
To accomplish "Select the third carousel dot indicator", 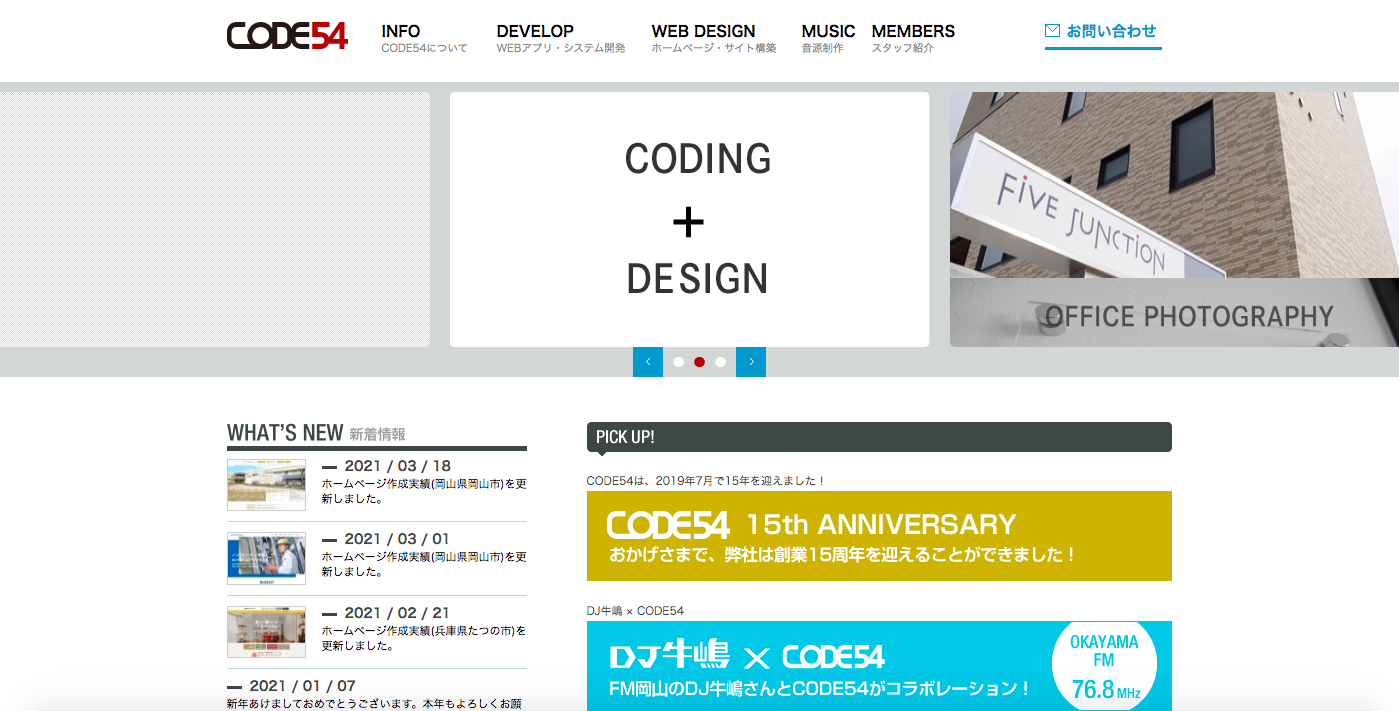I will click(720, 362).
